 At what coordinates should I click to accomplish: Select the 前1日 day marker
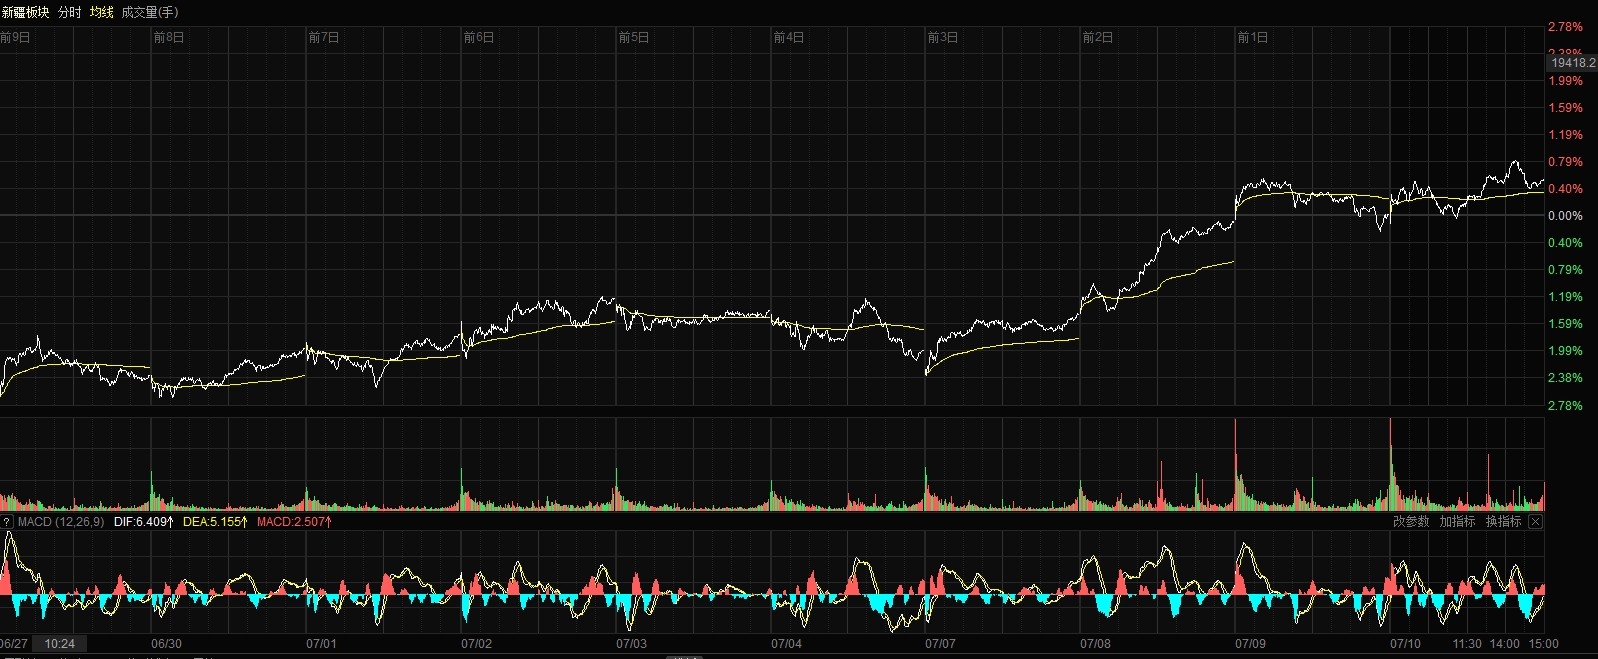(x=1252, y=37)
